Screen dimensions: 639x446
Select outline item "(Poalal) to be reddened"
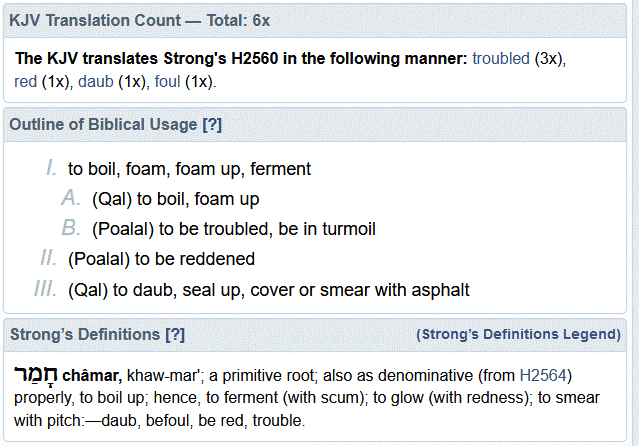161,260
